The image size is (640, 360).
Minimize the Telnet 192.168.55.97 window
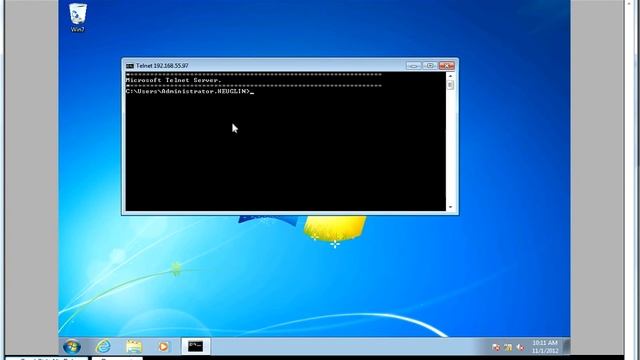click(413, 65)
